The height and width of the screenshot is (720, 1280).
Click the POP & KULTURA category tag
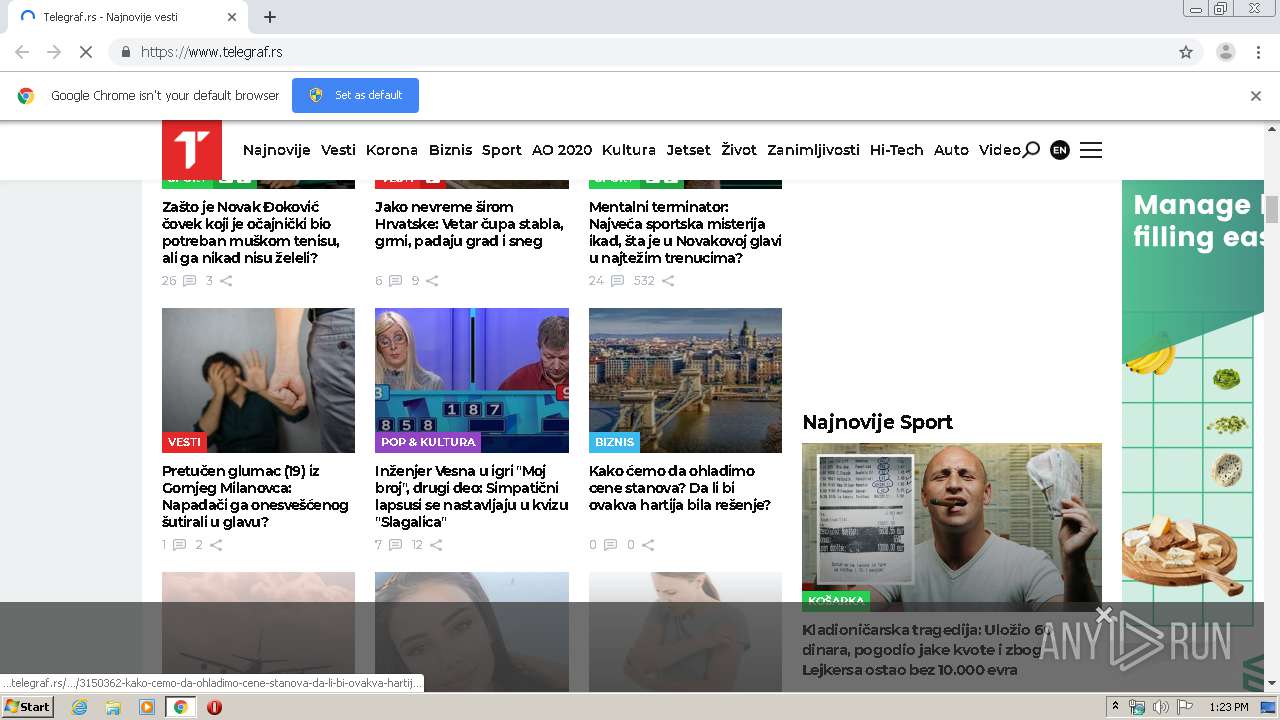coord(428,442)
